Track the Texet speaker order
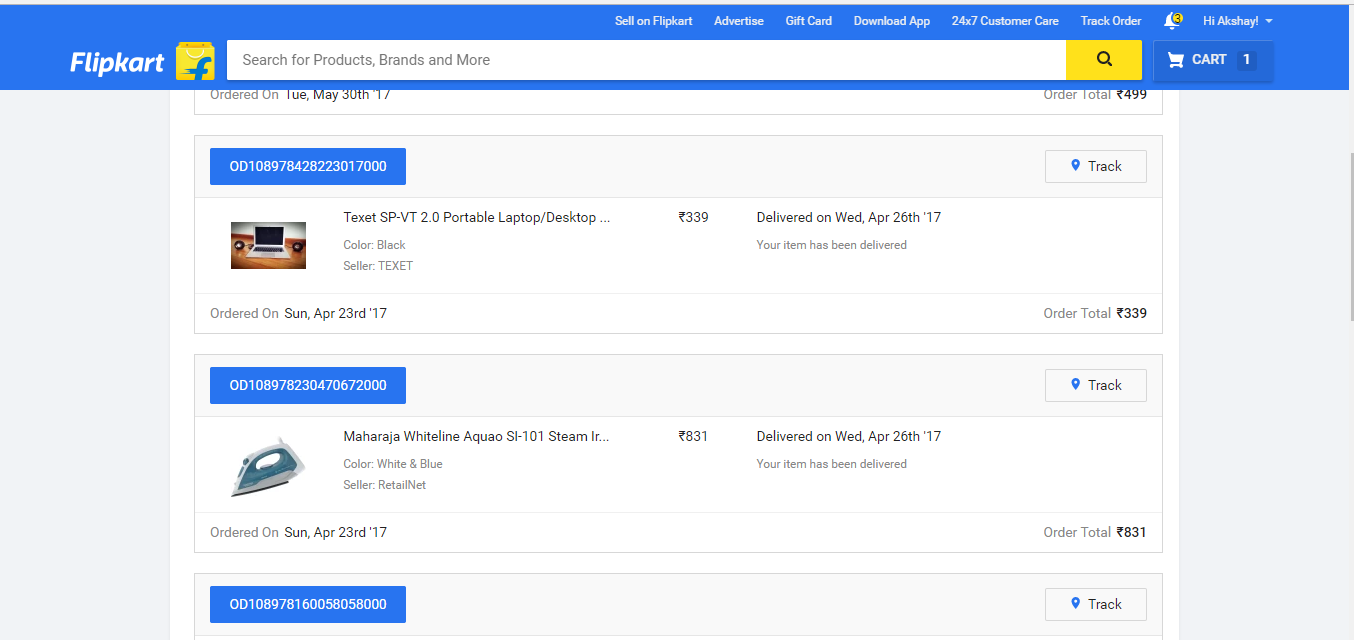1354x640 pixels. click(1096, 166)
